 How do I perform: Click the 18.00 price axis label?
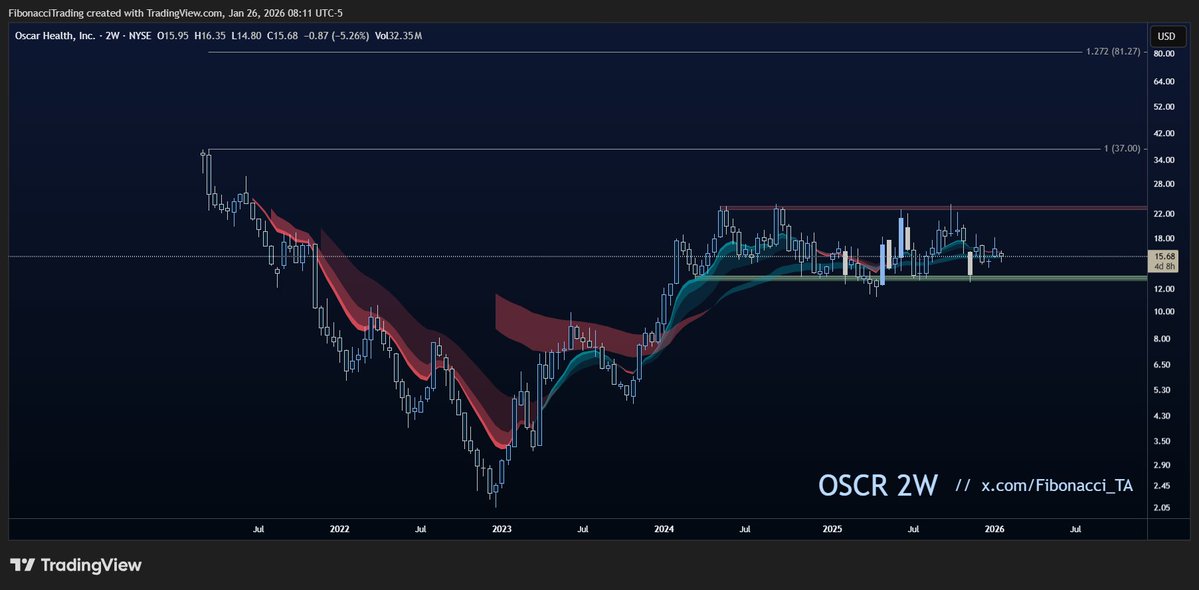point(1164,238)
